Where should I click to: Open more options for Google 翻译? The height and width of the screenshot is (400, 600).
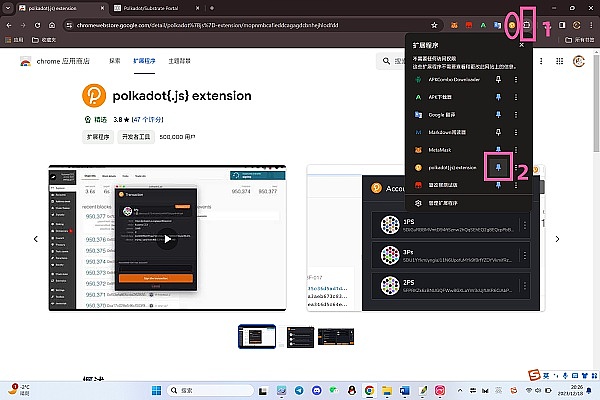516,115
